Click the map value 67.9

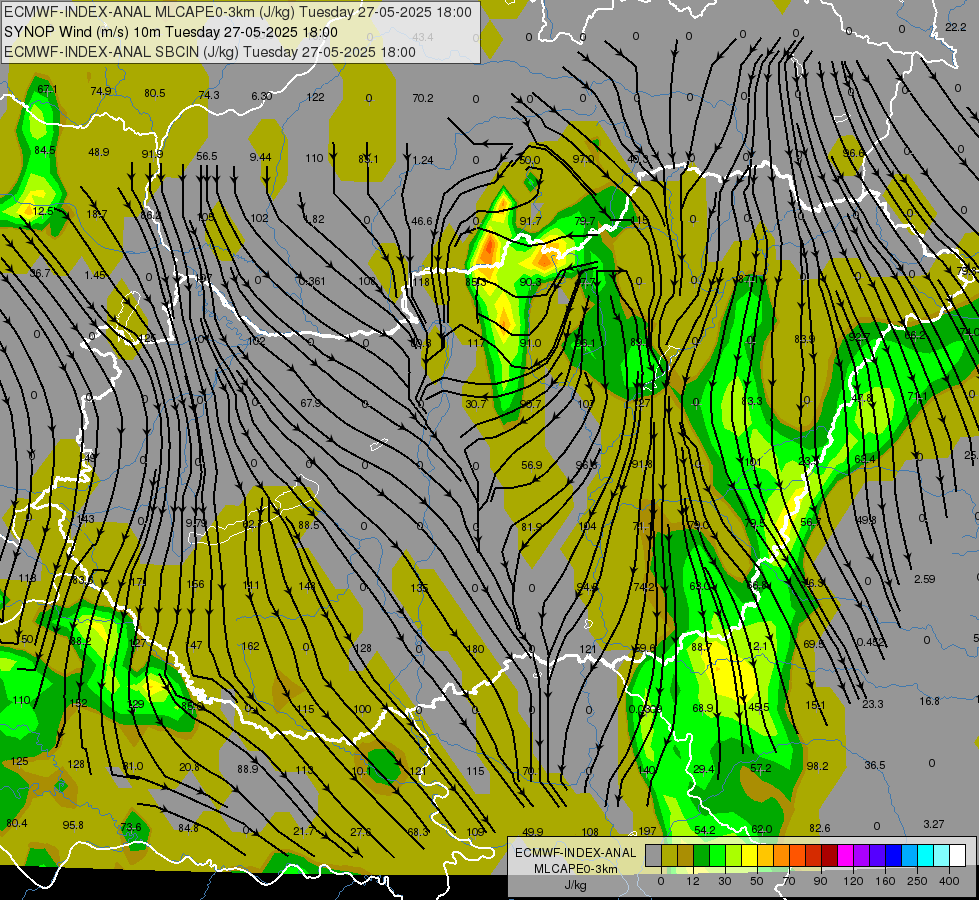[310, 403]
